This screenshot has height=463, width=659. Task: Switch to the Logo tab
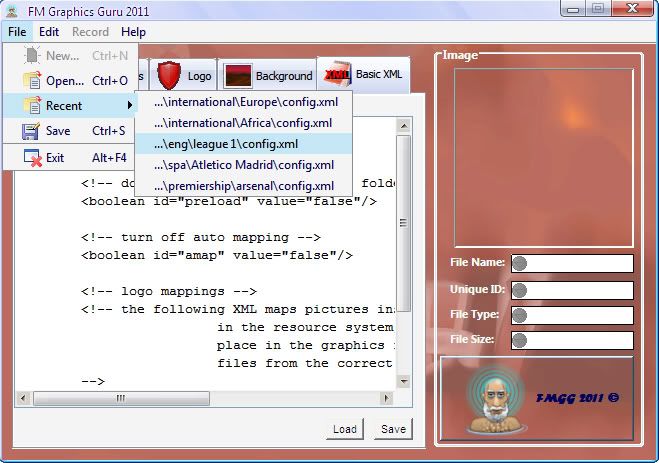coord(184,76)
